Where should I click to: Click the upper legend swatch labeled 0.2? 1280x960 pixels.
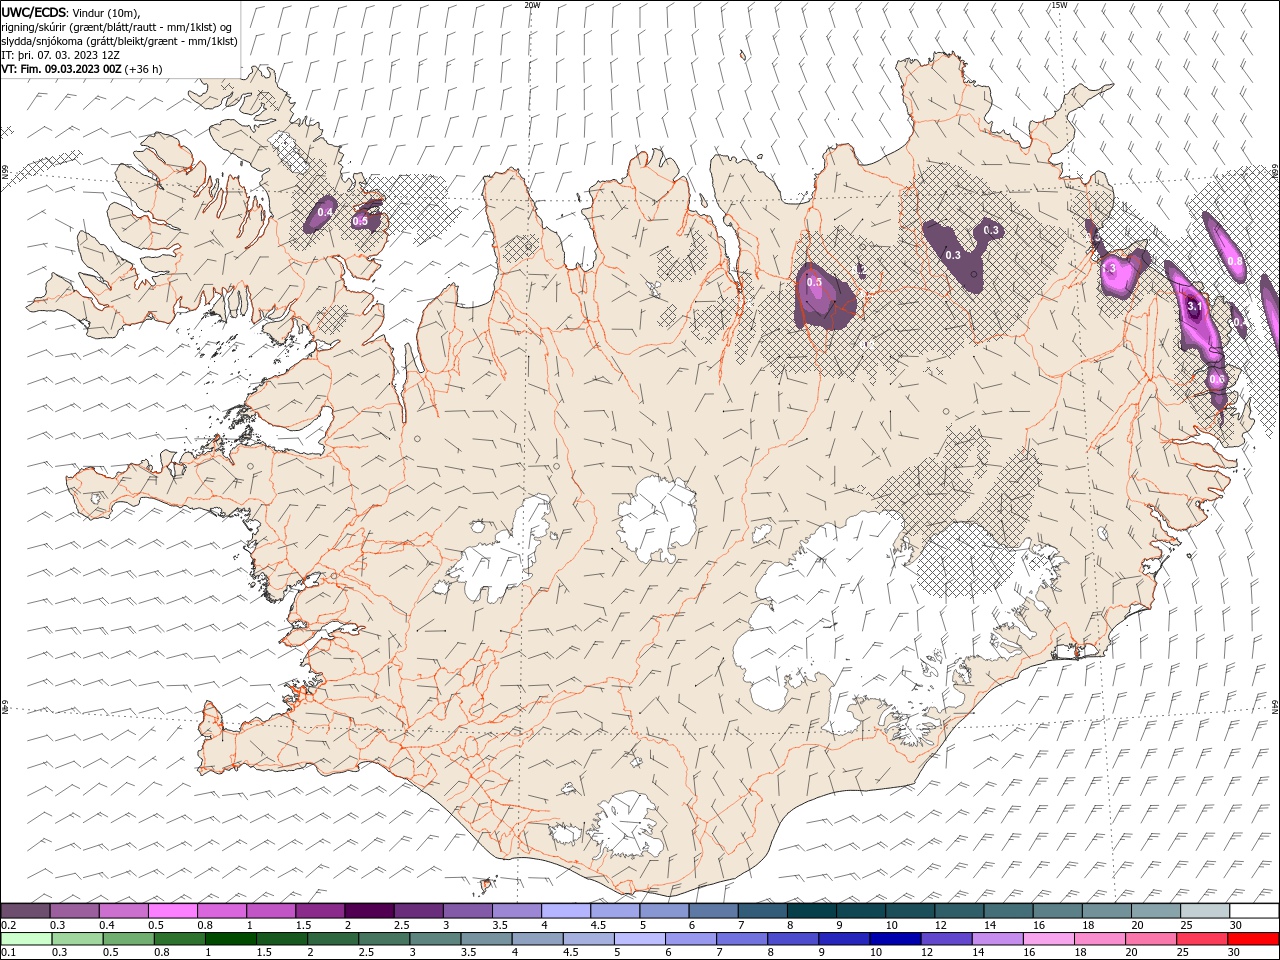[x=26, y=910]
